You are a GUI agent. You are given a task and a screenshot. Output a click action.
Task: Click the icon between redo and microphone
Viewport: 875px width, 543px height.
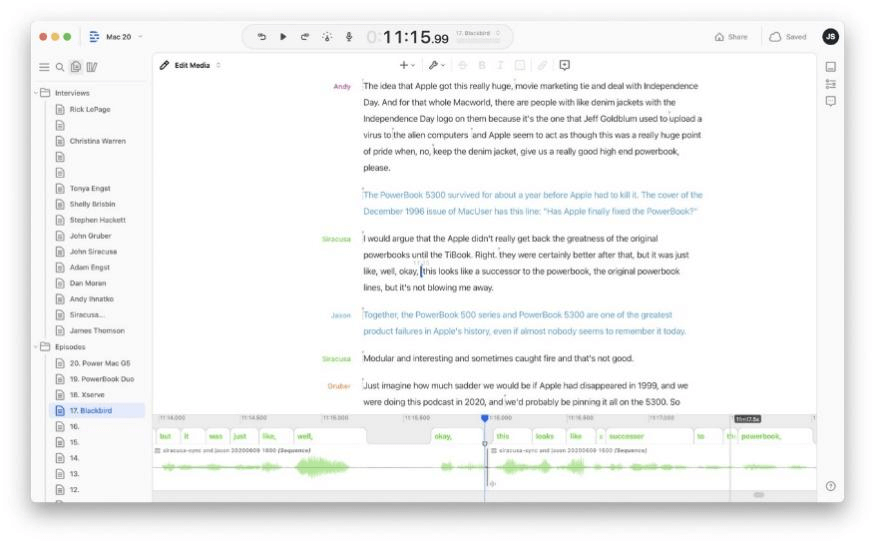[327, 37]
